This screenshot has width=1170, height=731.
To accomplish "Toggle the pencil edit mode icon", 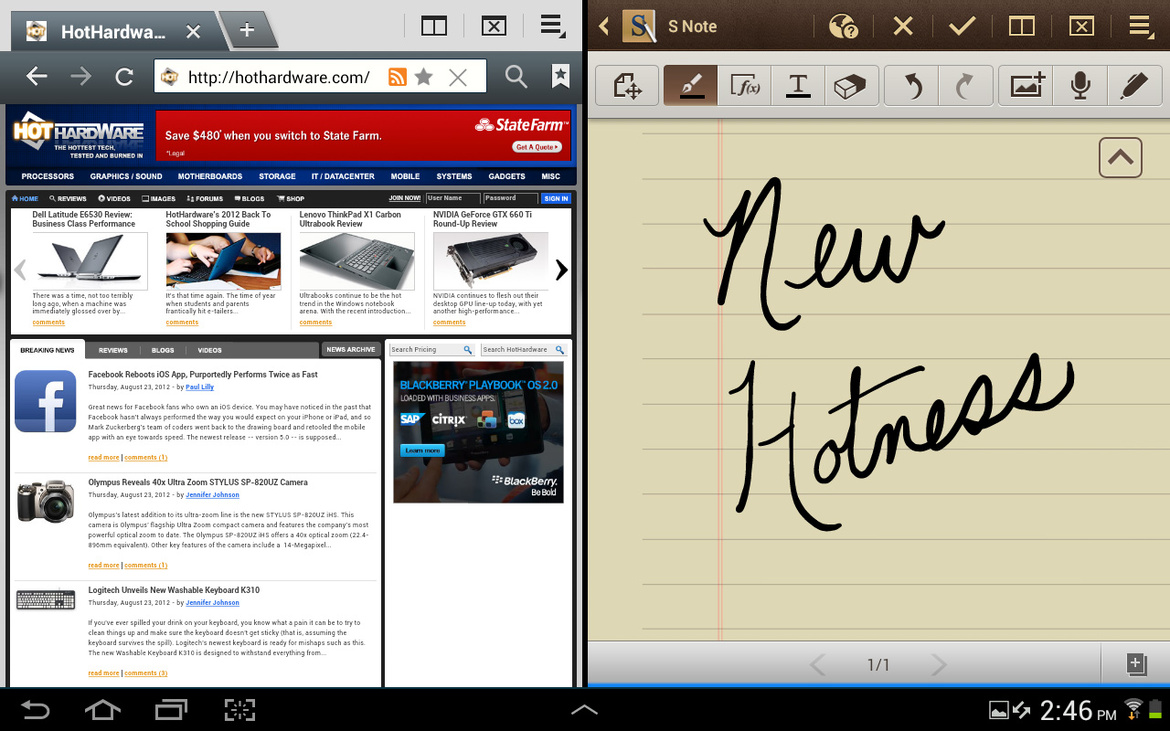I will pyautogui.click(x=1134, y=86).
